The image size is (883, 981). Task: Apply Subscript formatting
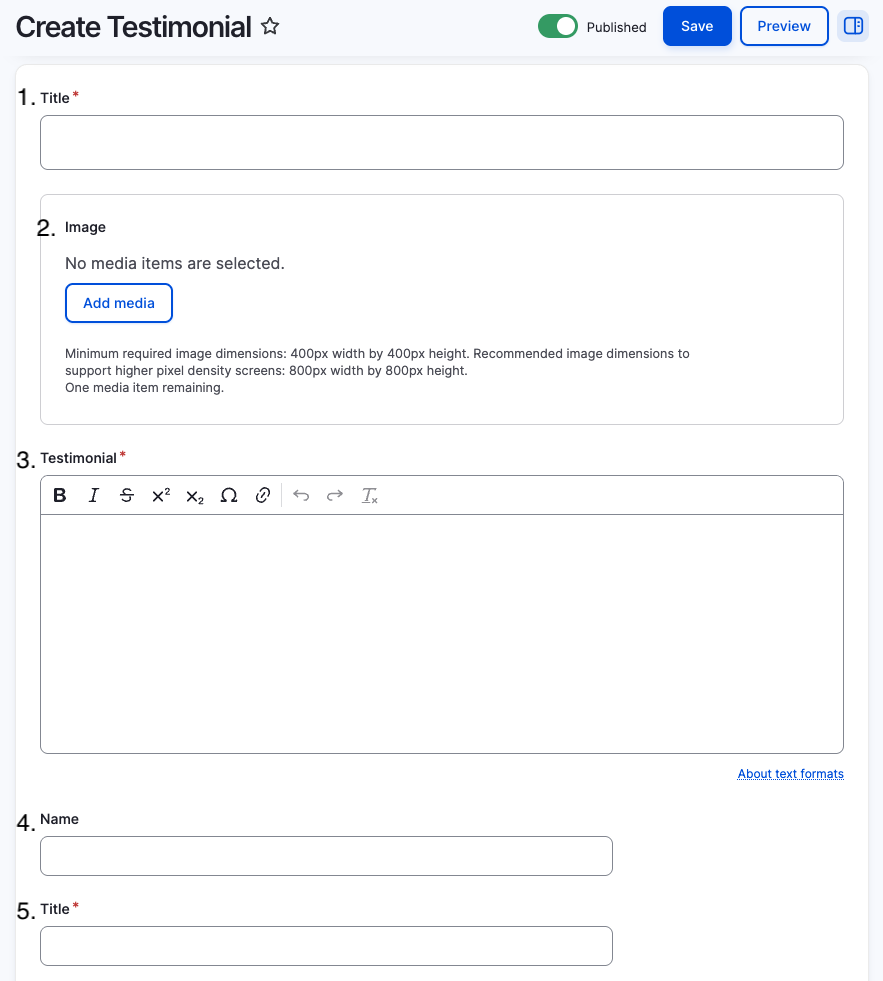[195, 496]
